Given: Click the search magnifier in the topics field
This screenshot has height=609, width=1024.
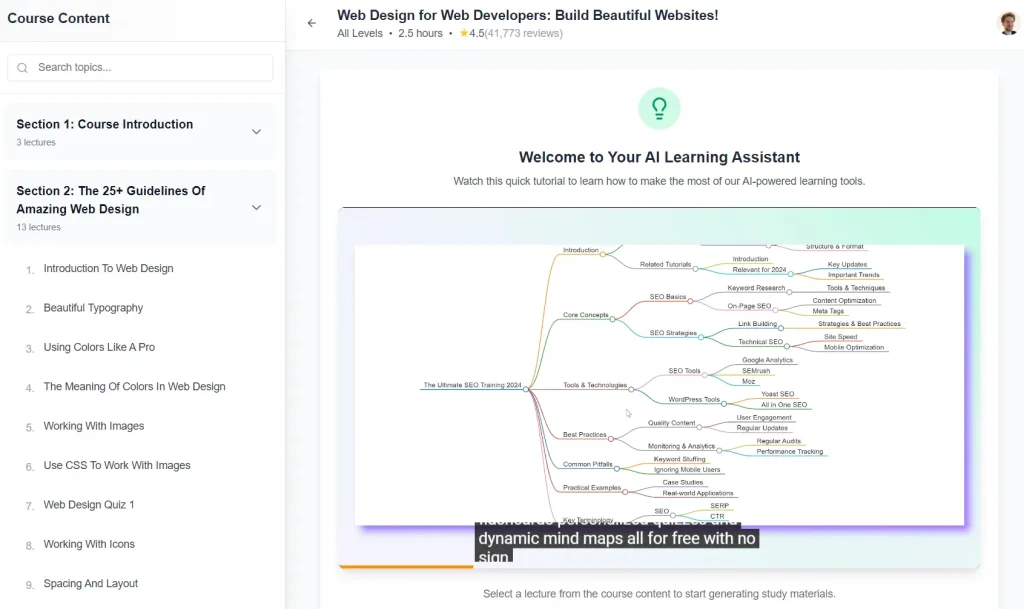Looking at the screenshot, I should (22, 67).
